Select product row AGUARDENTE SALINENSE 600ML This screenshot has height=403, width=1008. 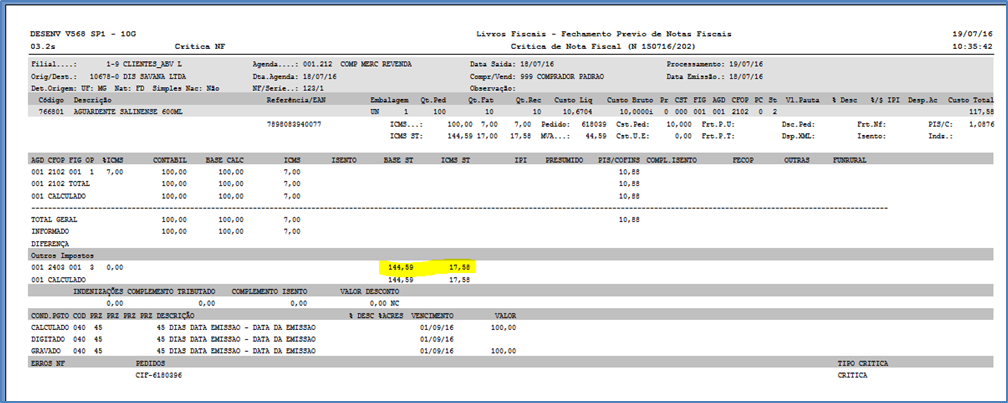tap(124, 112)
